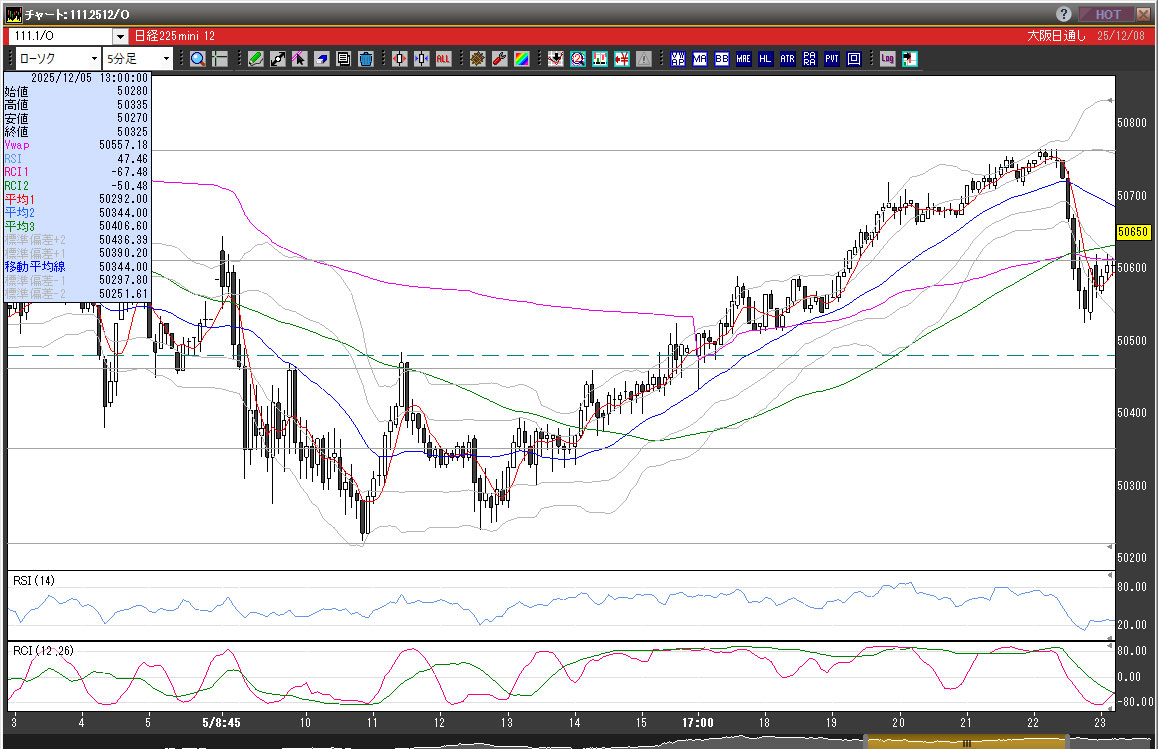This screenshot has height=749, width=1158.
Task: Pick the arrow pointer selection tool
Action: 300,59
